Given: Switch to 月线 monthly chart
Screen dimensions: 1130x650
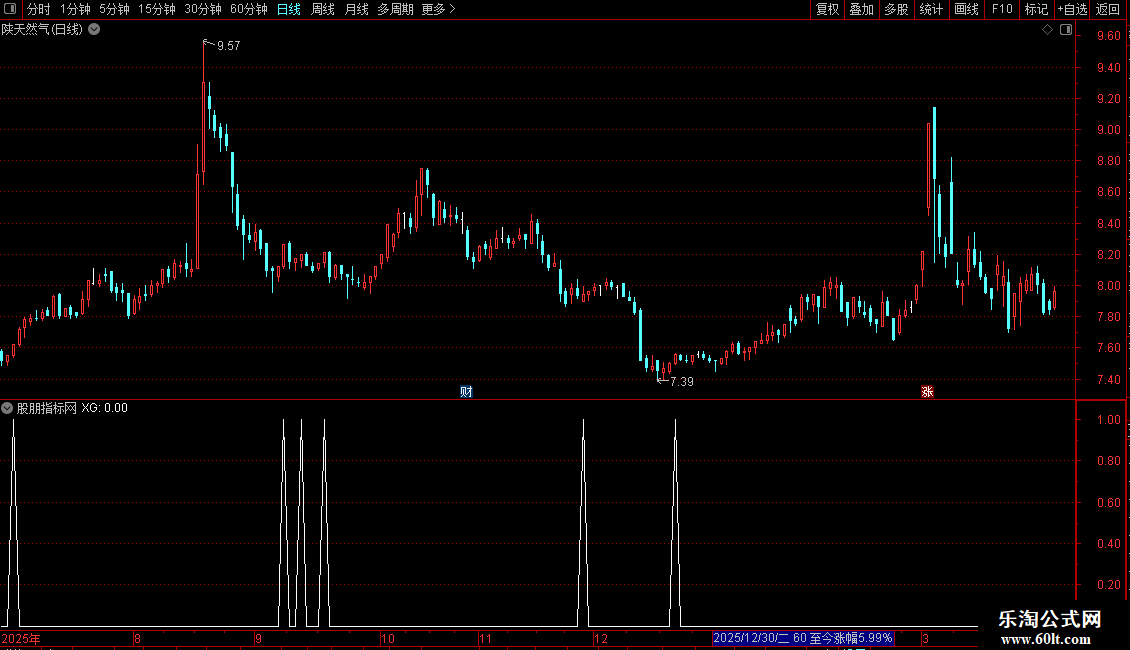Looking at the screenshot, I should (356, 9).
